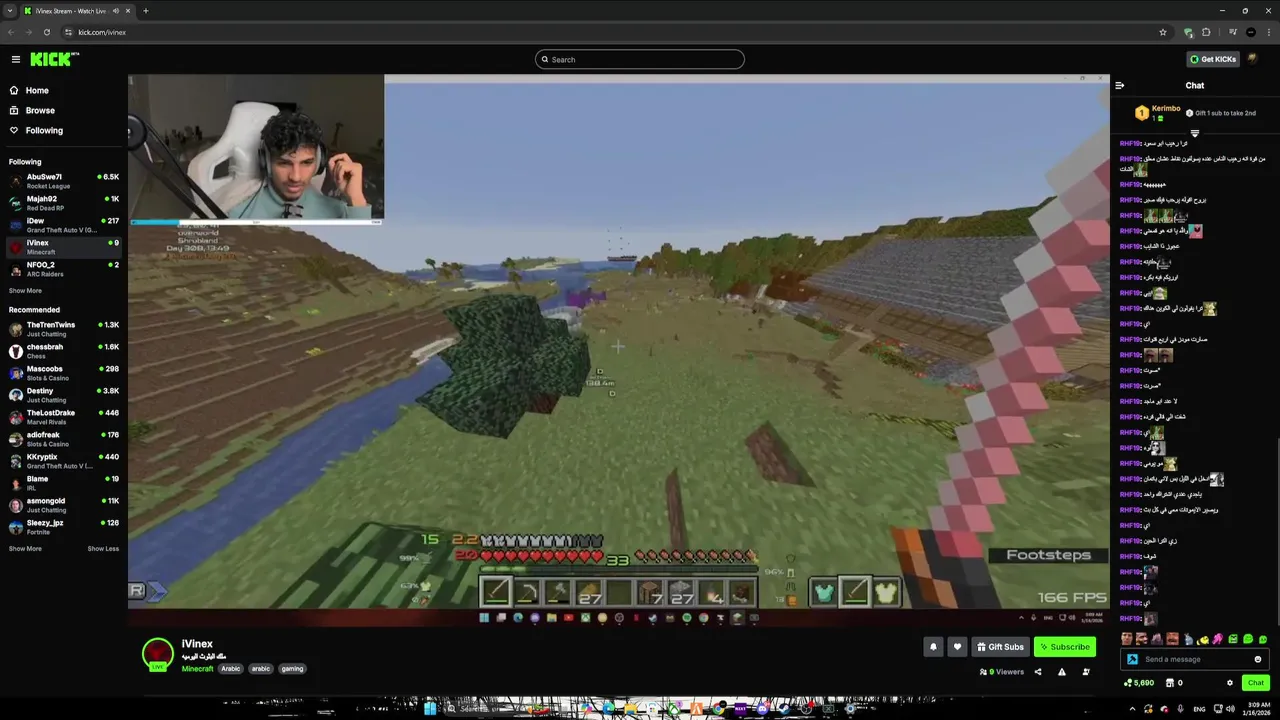The height and width of the screenshot is (720, 1280).
Task: Click into the Send a message field
Action: pos(1195,659)
